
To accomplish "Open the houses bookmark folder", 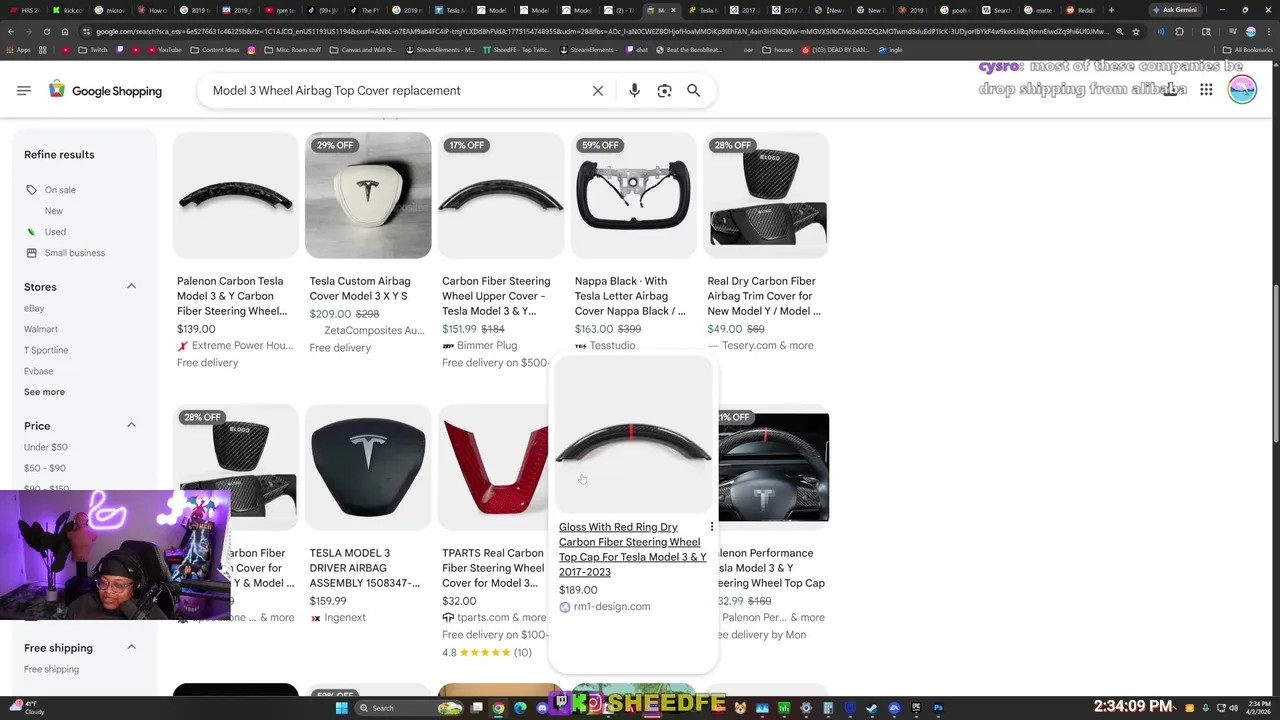I will tap(777, 49).
